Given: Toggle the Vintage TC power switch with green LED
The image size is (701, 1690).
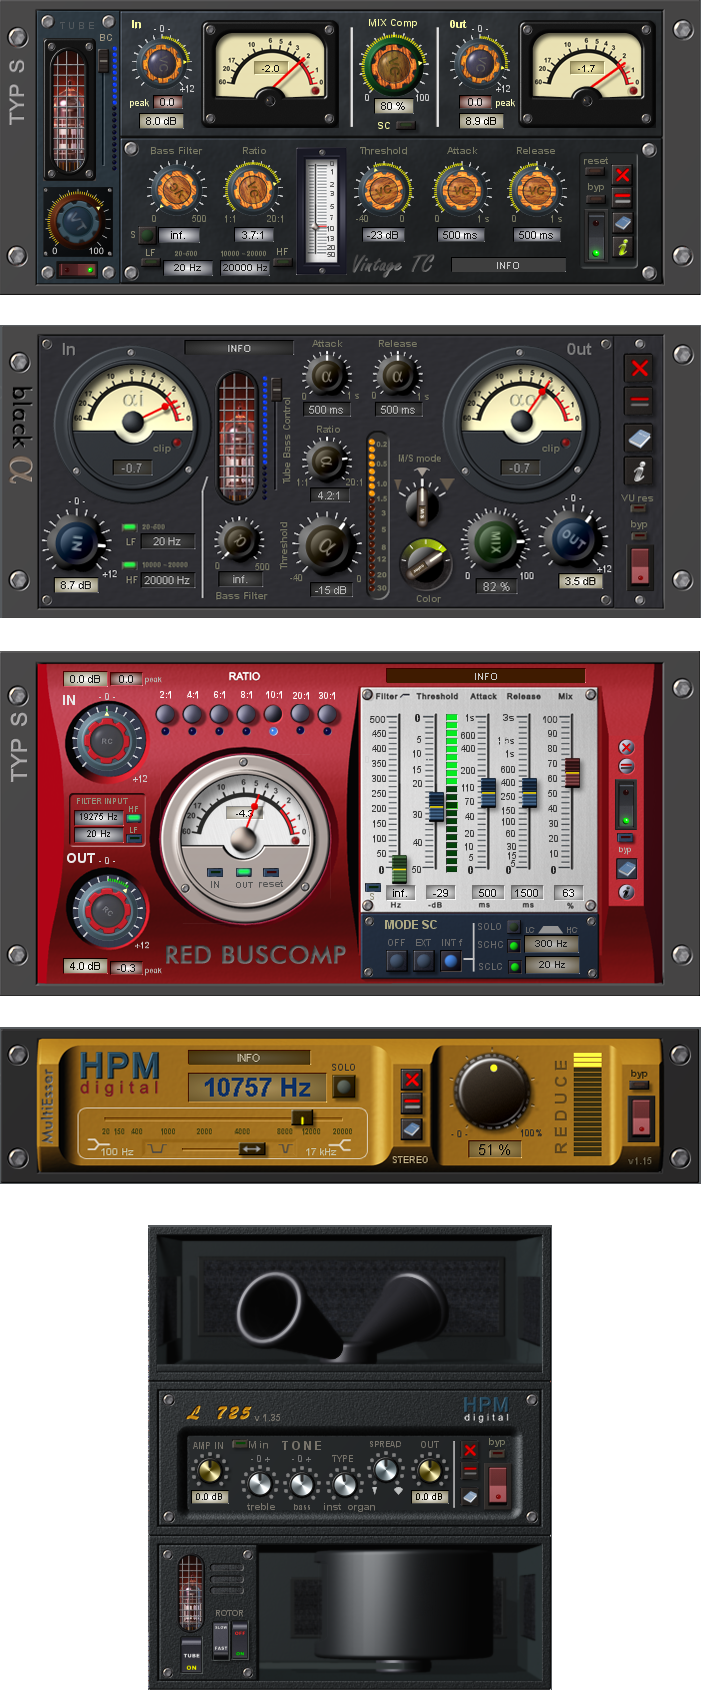Looking at the screenshot, I should [596, 235].
